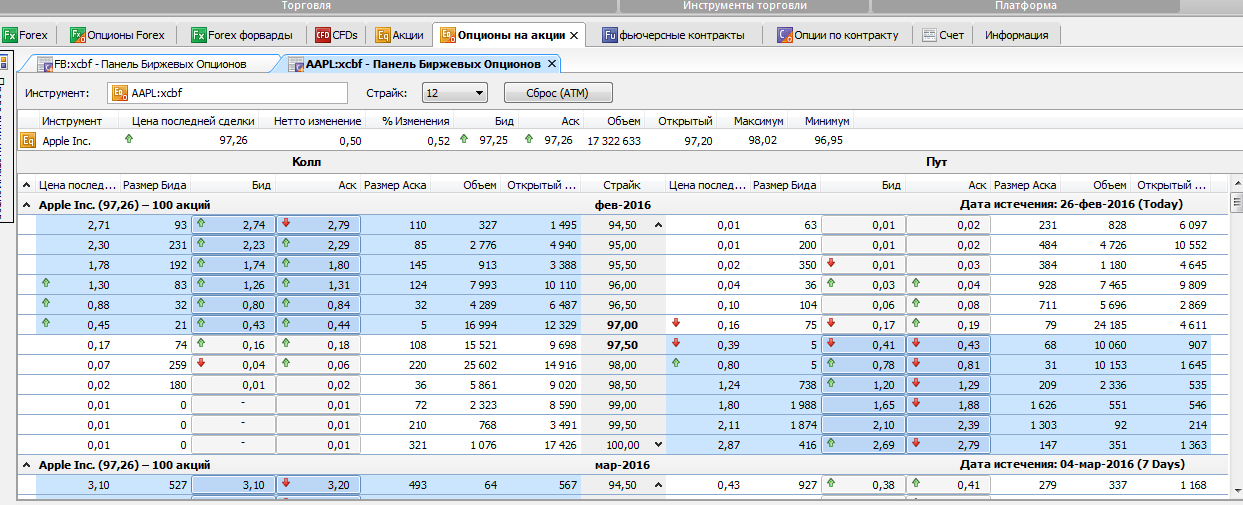This screenshot has width=1243, height=505.
Task: Click the Инструменты торговли top menu group
Action: (744, 6)
